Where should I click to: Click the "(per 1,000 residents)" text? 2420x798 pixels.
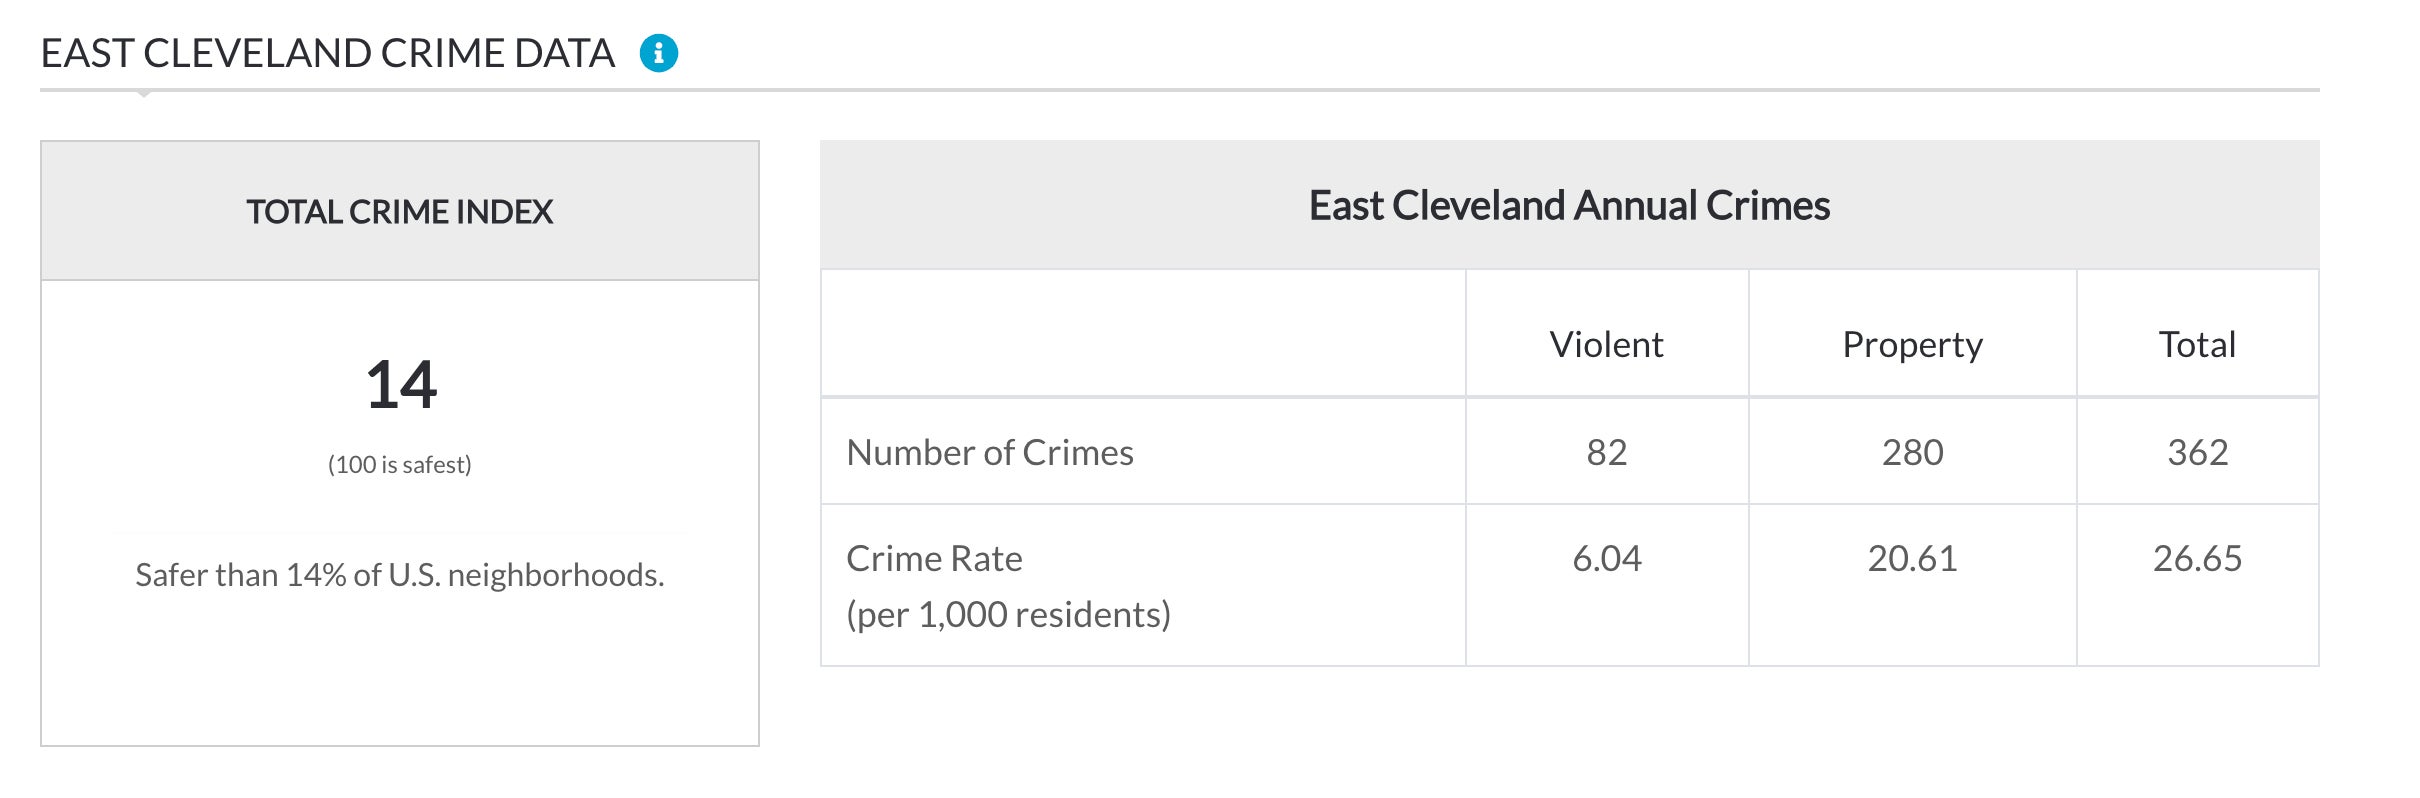click(1008, 615)
